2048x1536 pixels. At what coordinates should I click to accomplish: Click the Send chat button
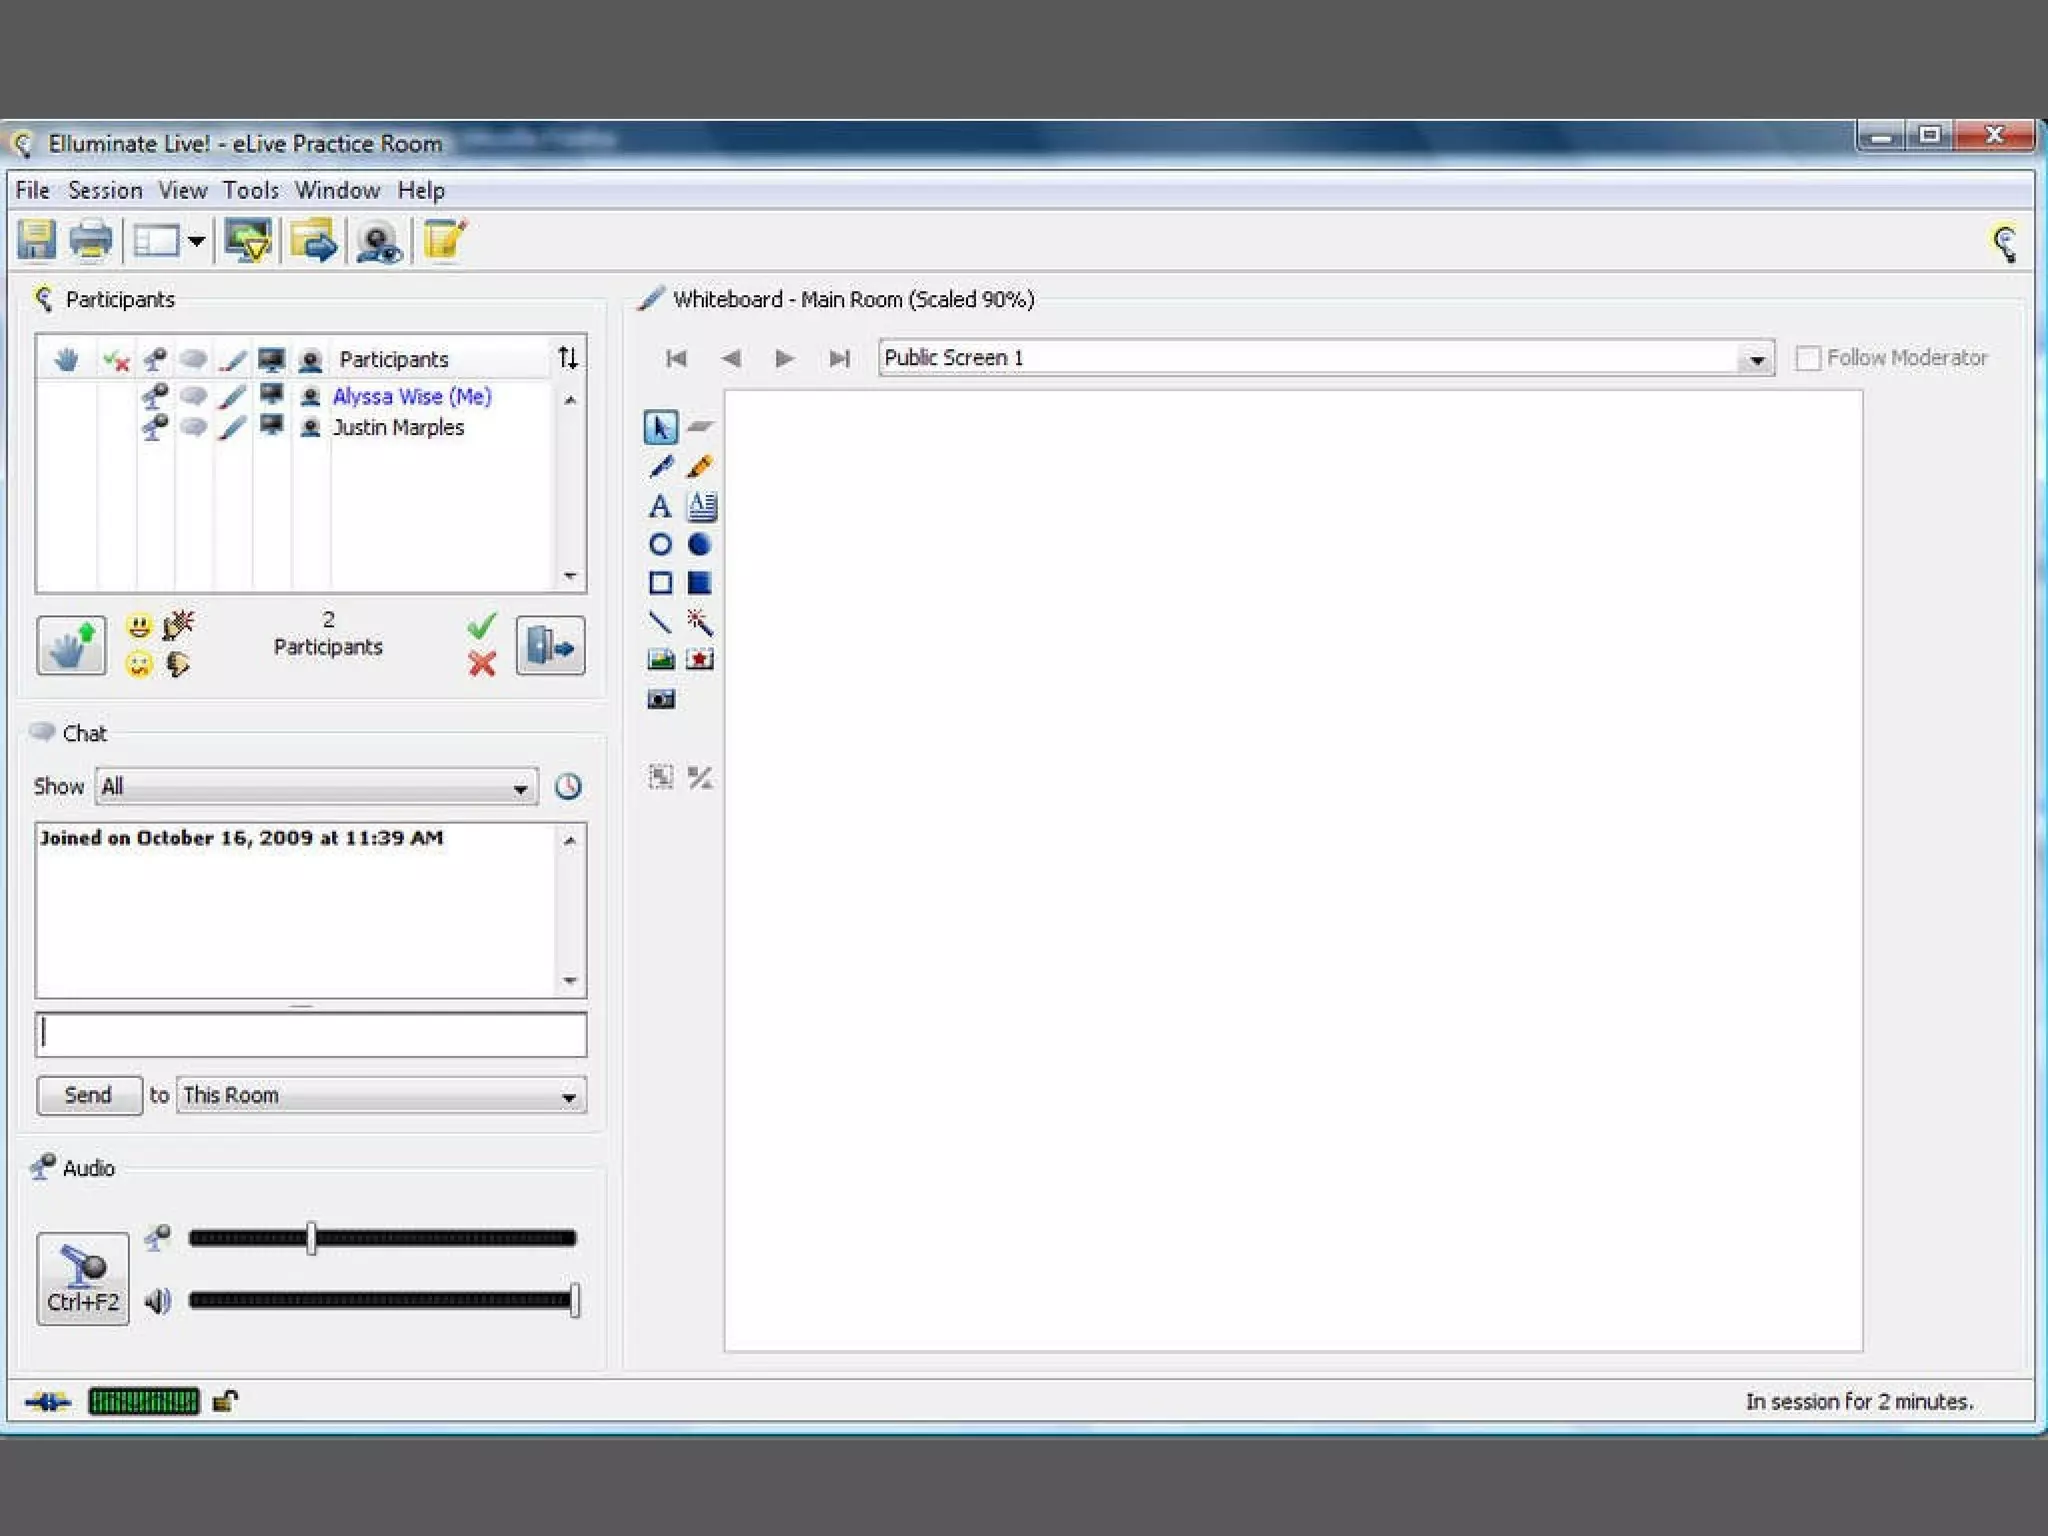[x=88, y=1095]
